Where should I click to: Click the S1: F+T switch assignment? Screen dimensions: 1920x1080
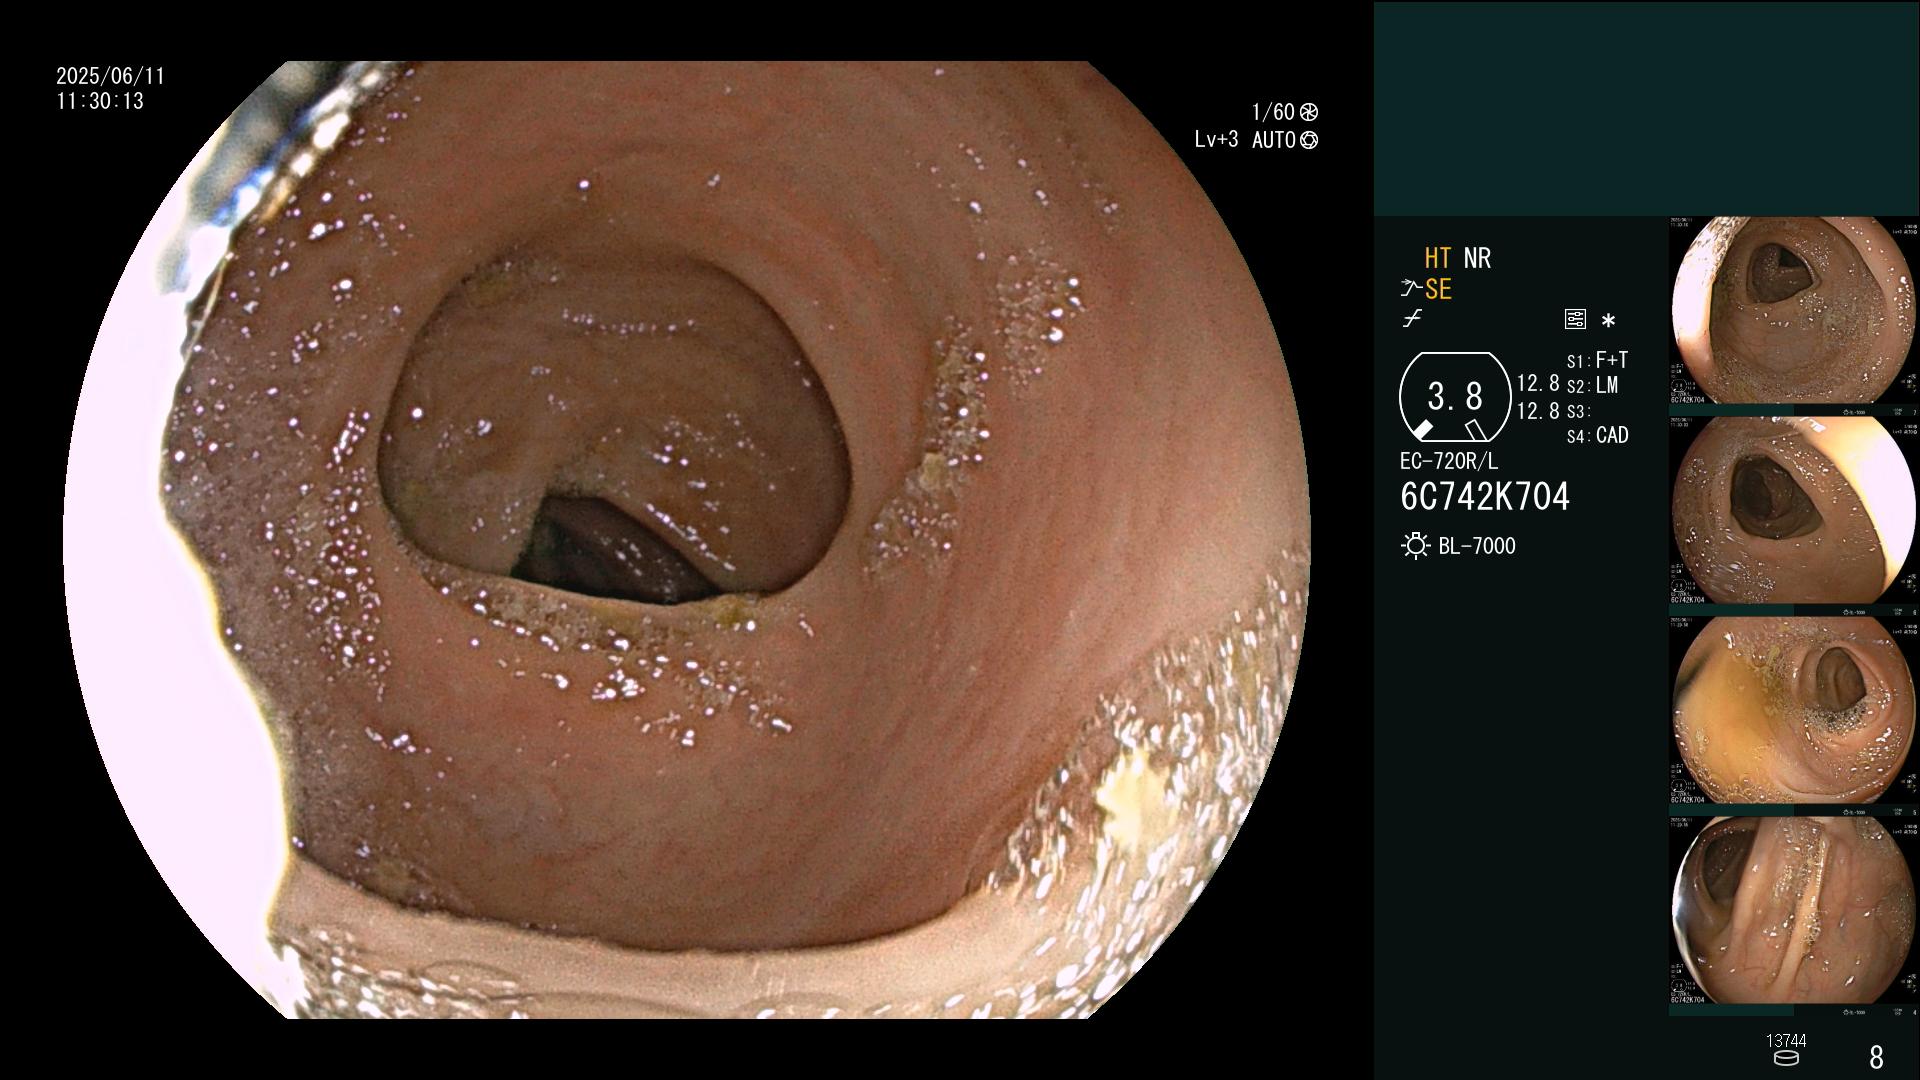pyautogui.click(x=1597, y=360)
